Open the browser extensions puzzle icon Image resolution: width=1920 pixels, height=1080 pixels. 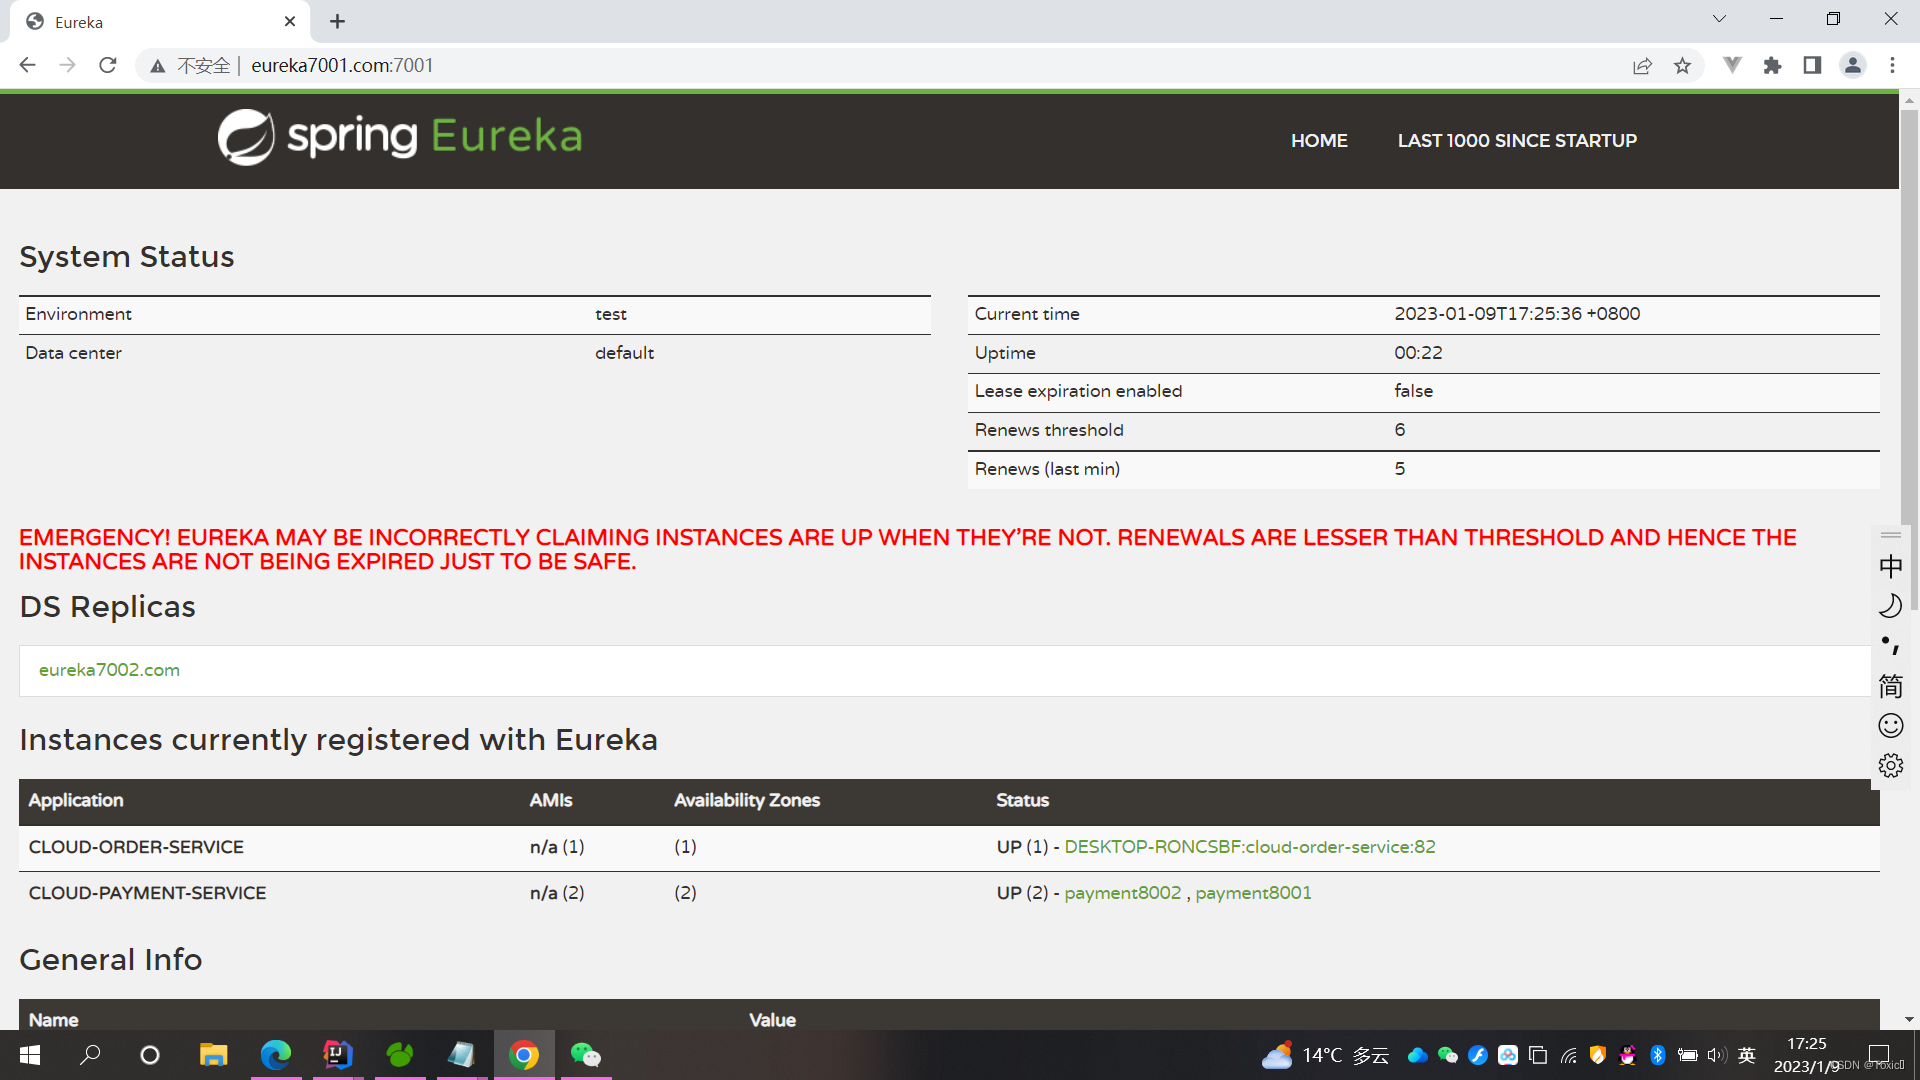(x=1772, y=66)
